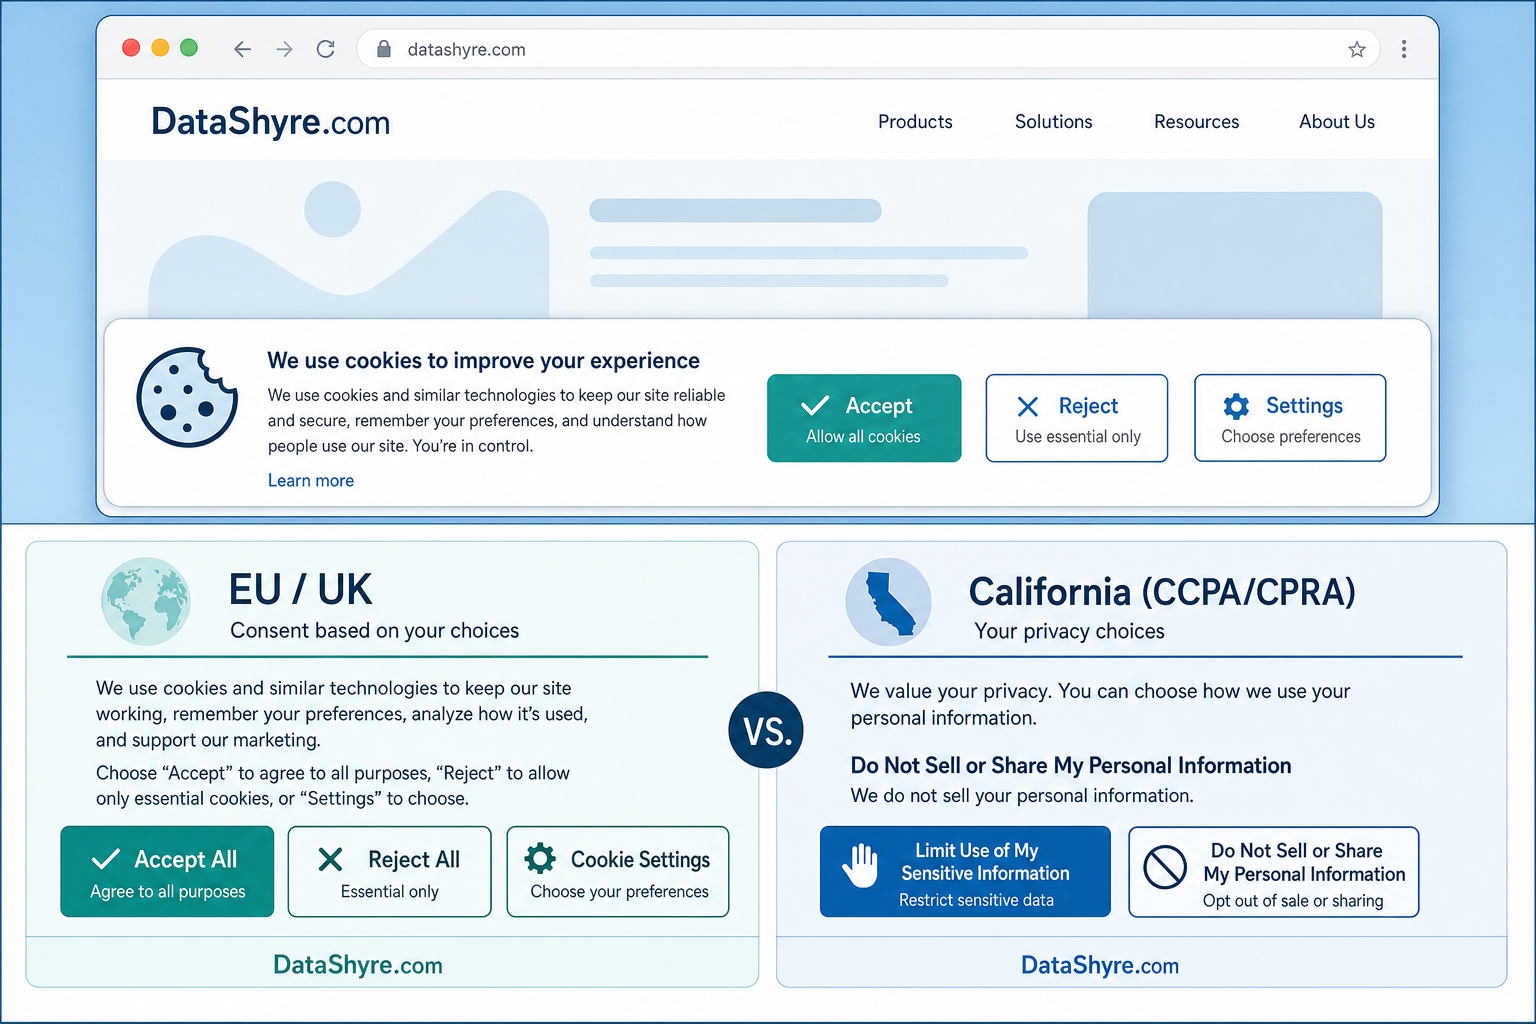
Task: Select Limit Use of My Sensitive Information
Action: (965, 872)
